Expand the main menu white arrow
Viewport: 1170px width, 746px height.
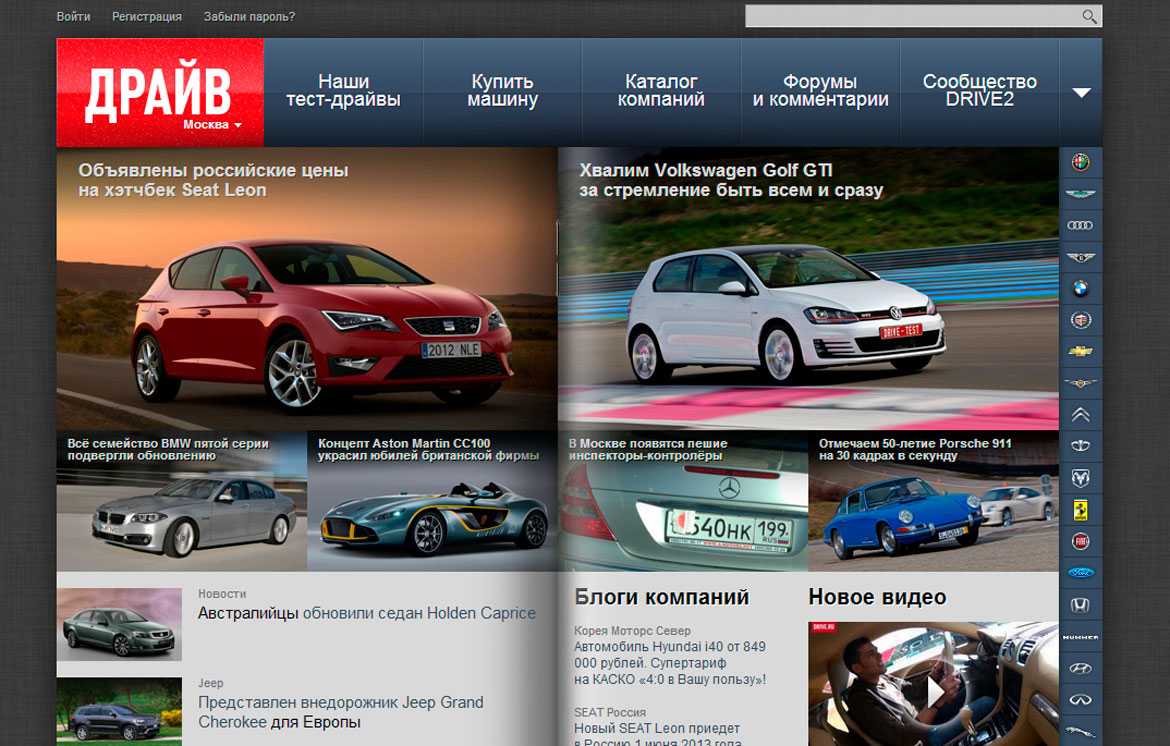pos(1081,93)
